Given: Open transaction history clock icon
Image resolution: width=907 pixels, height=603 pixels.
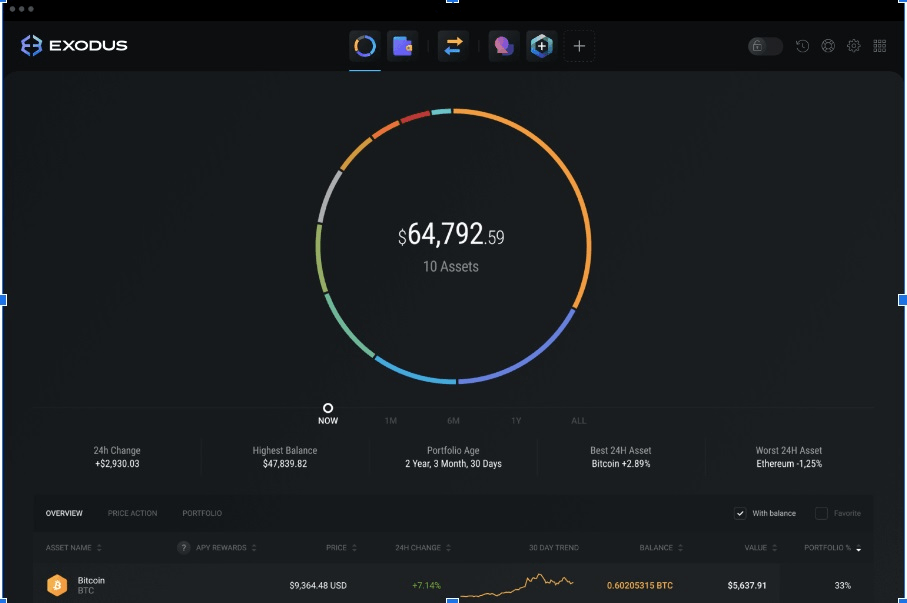Looking at the screenshot, I should pyautogui.click(x=802, y=45).
